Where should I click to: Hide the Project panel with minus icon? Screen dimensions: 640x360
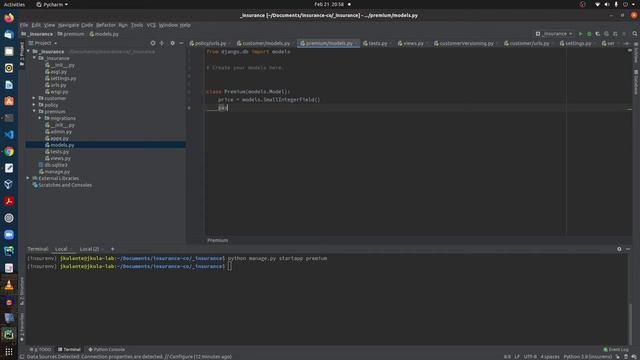coord(181,43)
